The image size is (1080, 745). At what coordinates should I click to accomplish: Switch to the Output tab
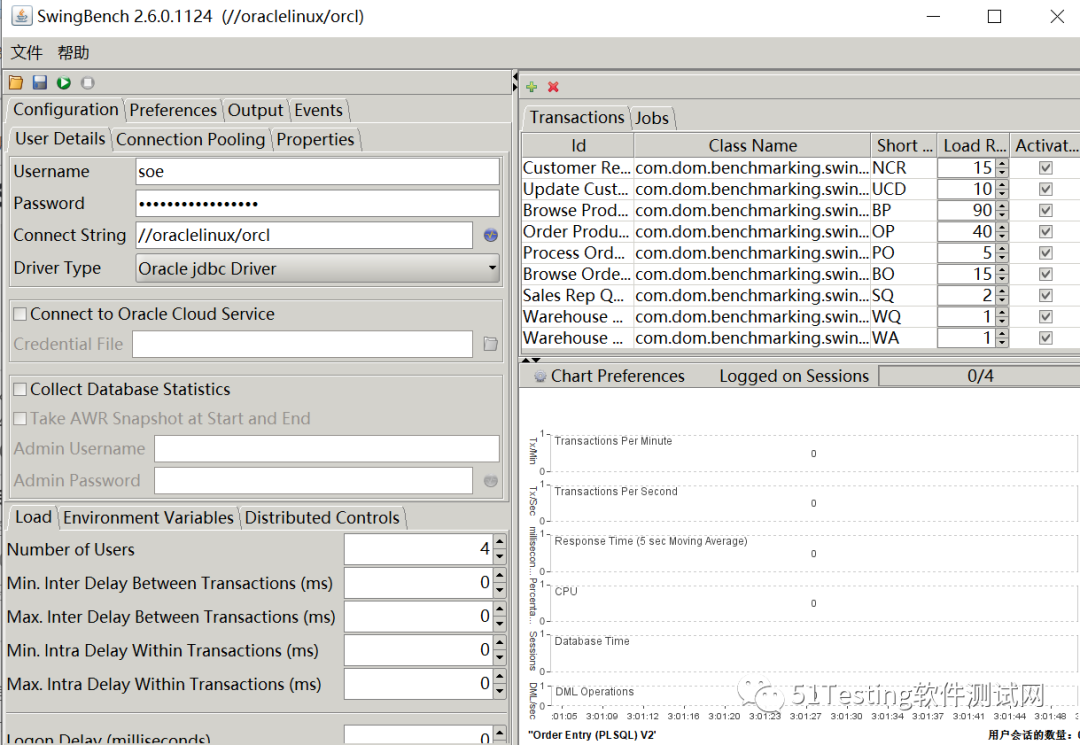(256, 110)
